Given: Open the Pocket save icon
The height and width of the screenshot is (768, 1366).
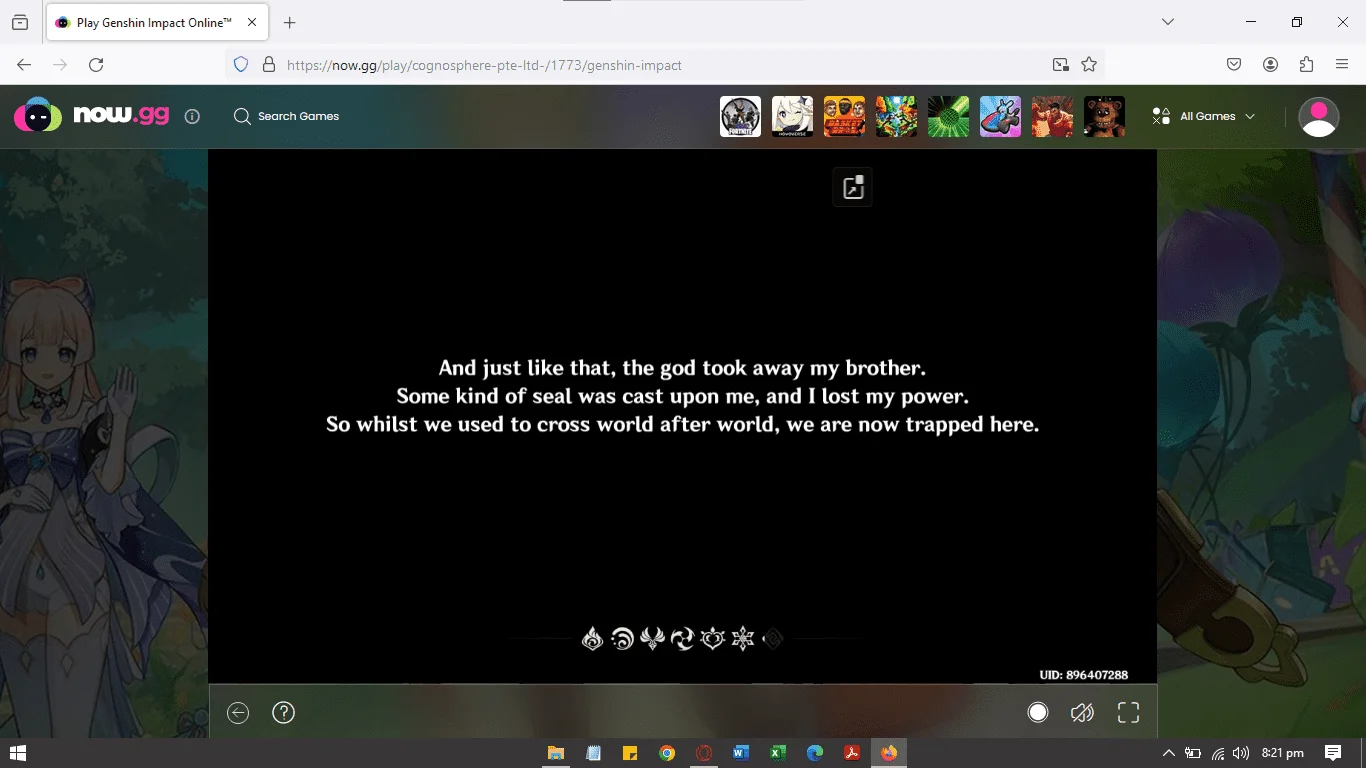Looking at the screenshot, I should (x=1234, y=64).
